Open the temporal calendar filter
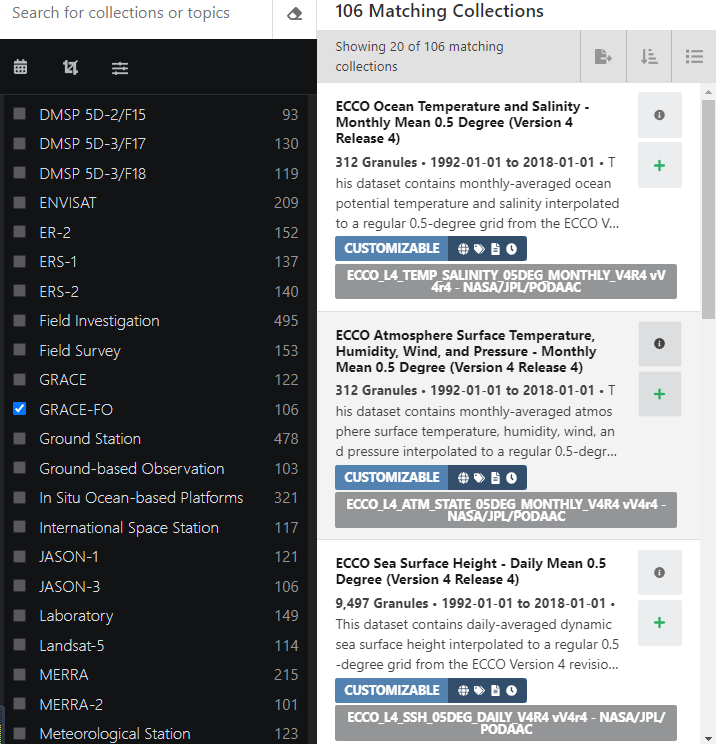The width and height of the screenshot is (716, 744). [20, 67]
